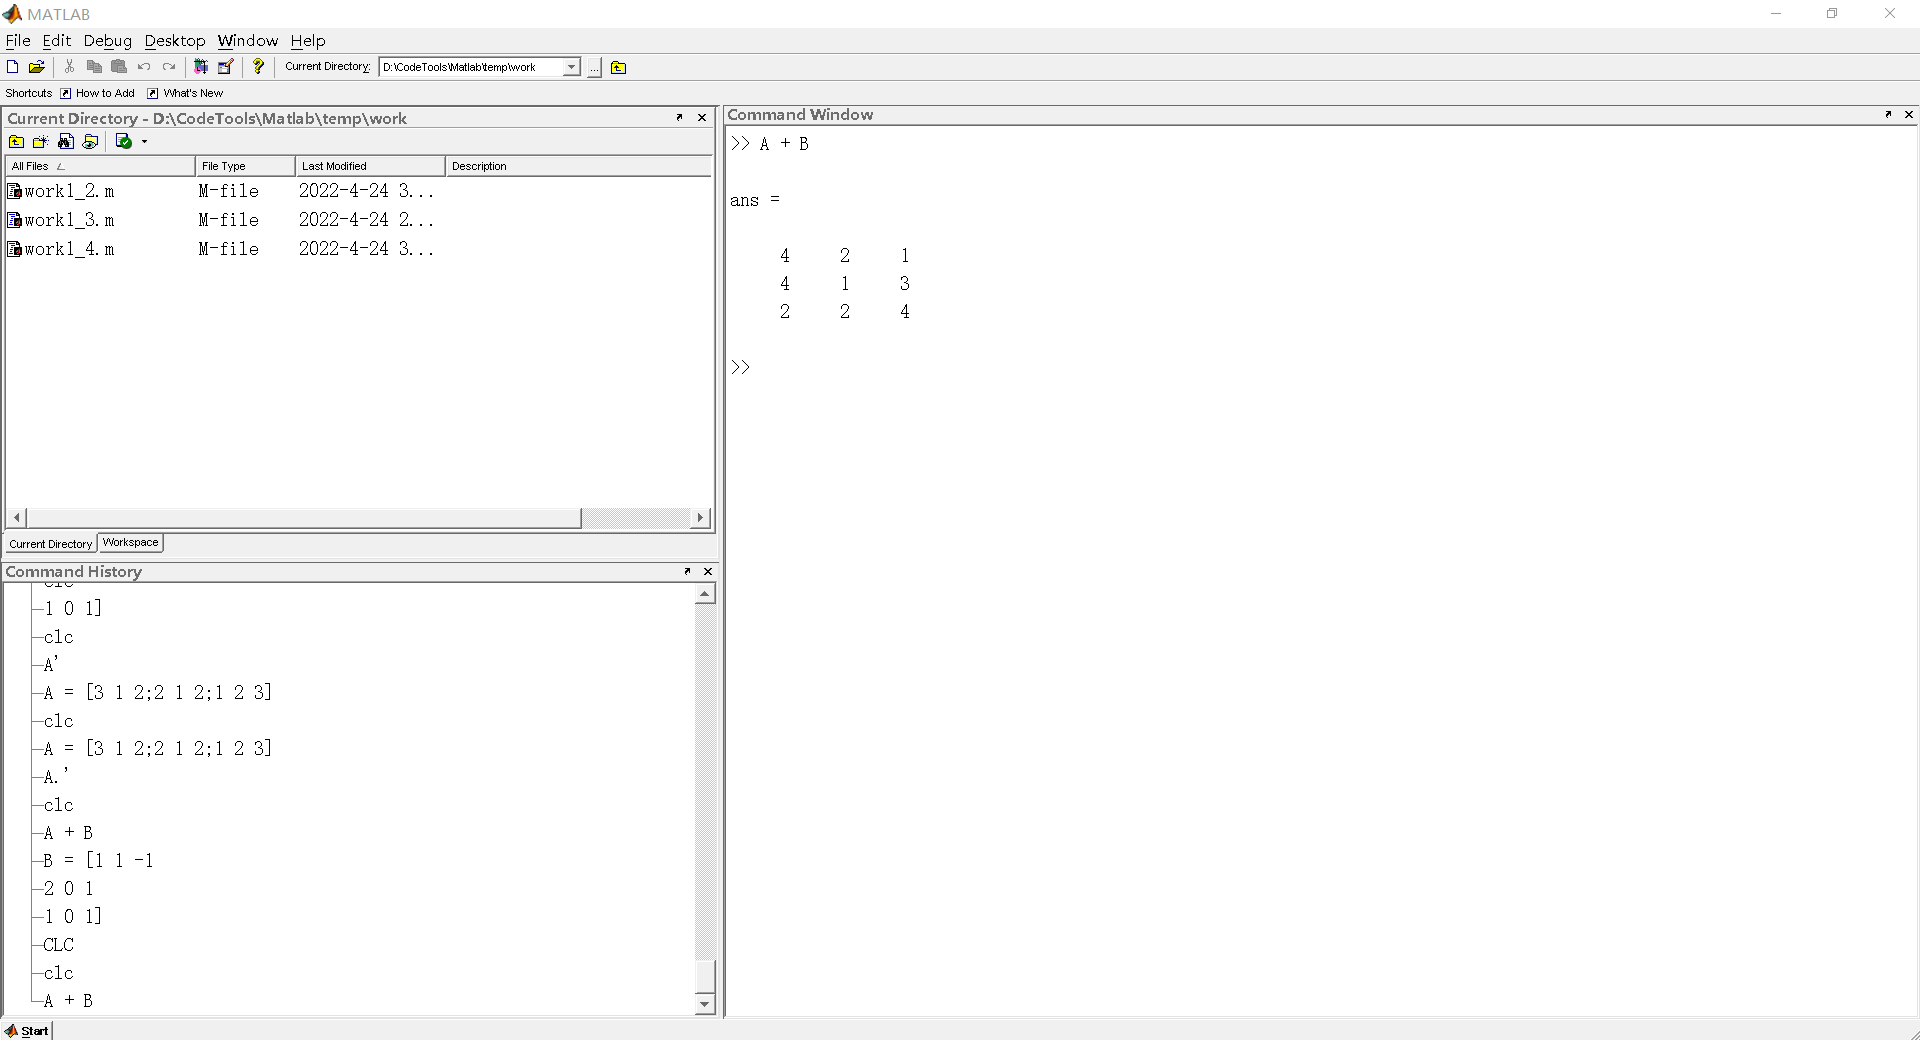Screen dimensions: 1920x1040
Task: Click the Copy icon in toolbar
Action: pos(94,67)
